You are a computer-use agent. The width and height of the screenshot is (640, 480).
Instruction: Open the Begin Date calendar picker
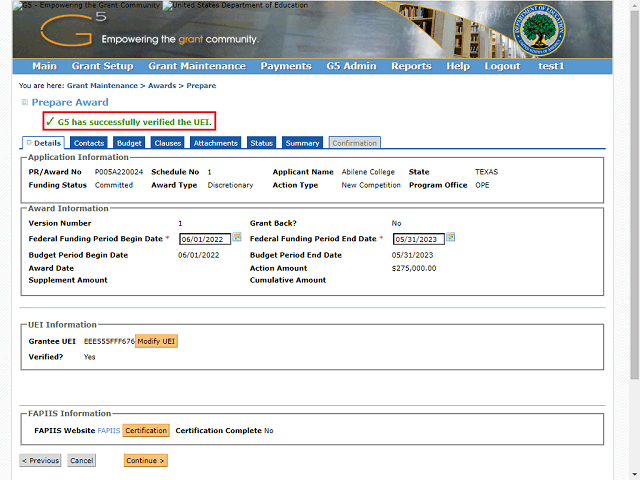pyautogui.click(x=237, y=238)
